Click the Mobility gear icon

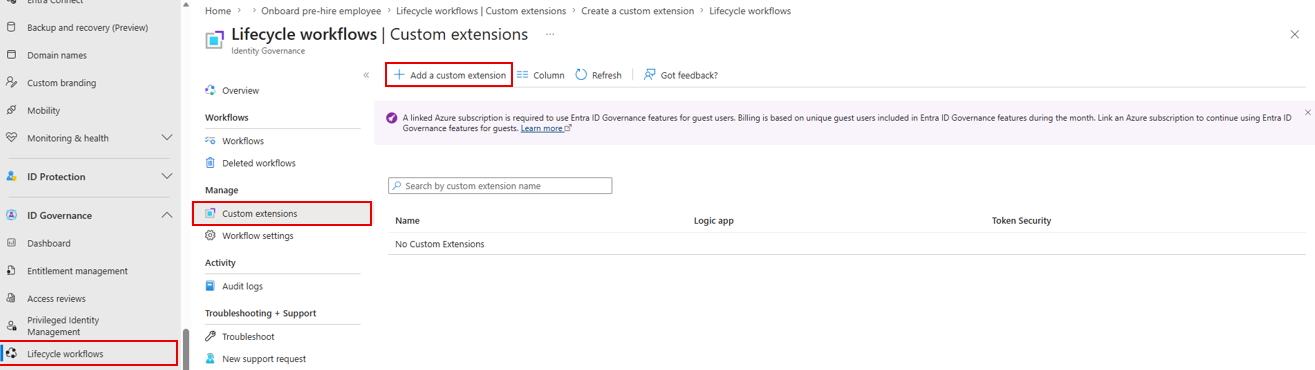pyautogui.click(x=11, y=111)
